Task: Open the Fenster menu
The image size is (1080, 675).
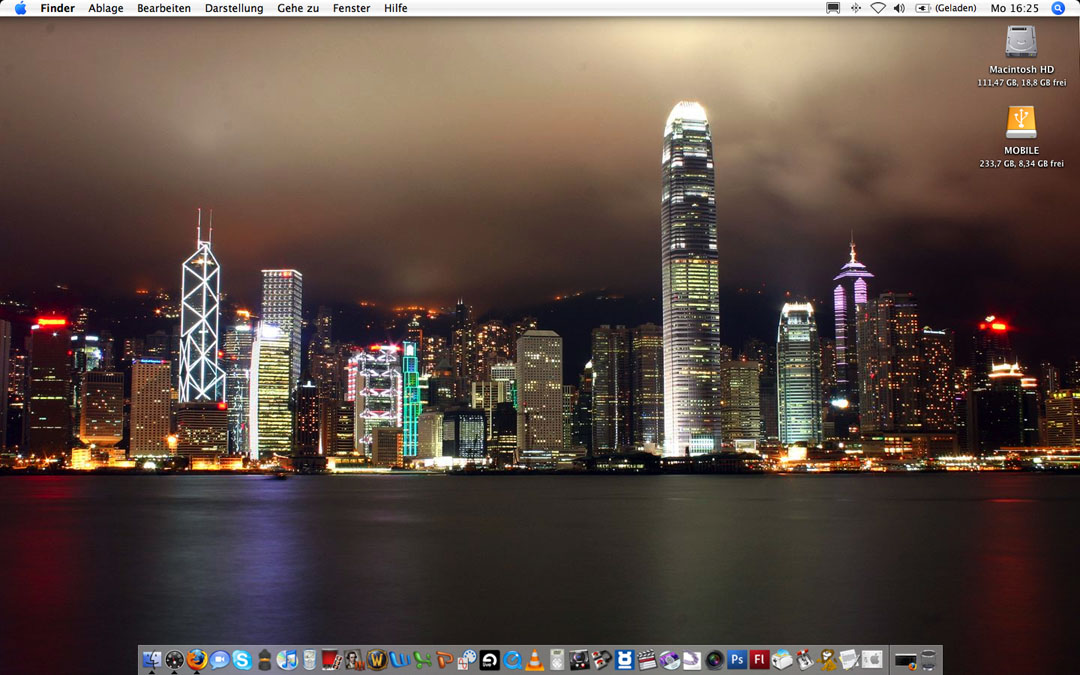Action: [x=351, y=8]
